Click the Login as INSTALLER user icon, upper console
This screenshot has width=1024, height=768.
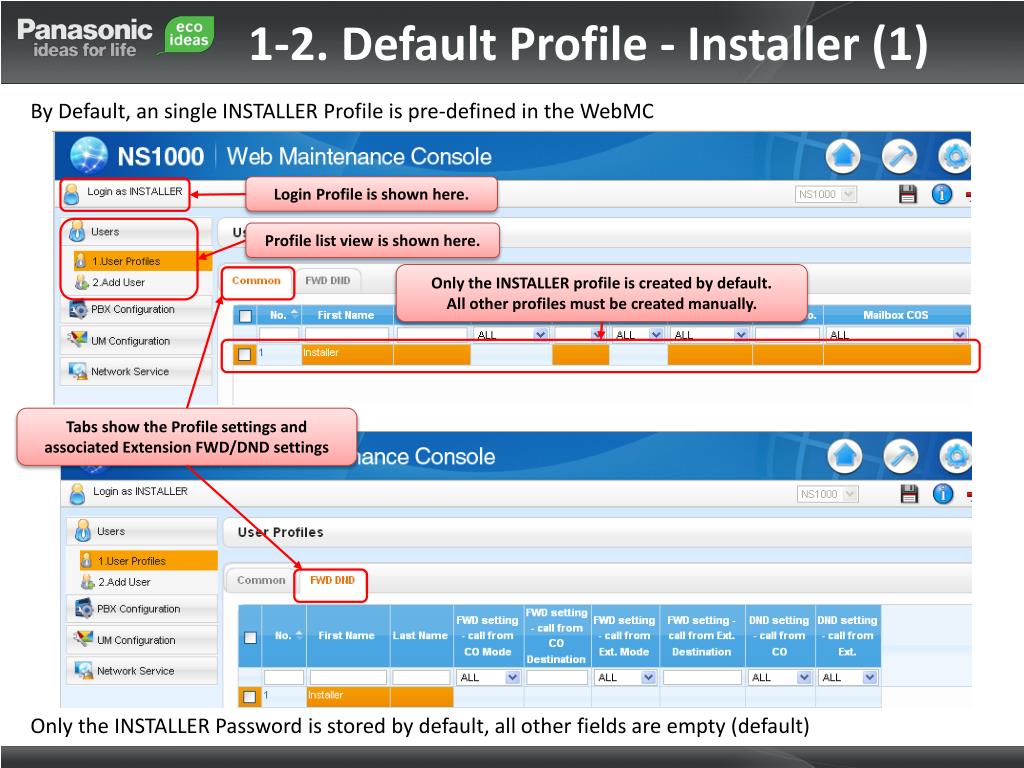tap(72, 193)
